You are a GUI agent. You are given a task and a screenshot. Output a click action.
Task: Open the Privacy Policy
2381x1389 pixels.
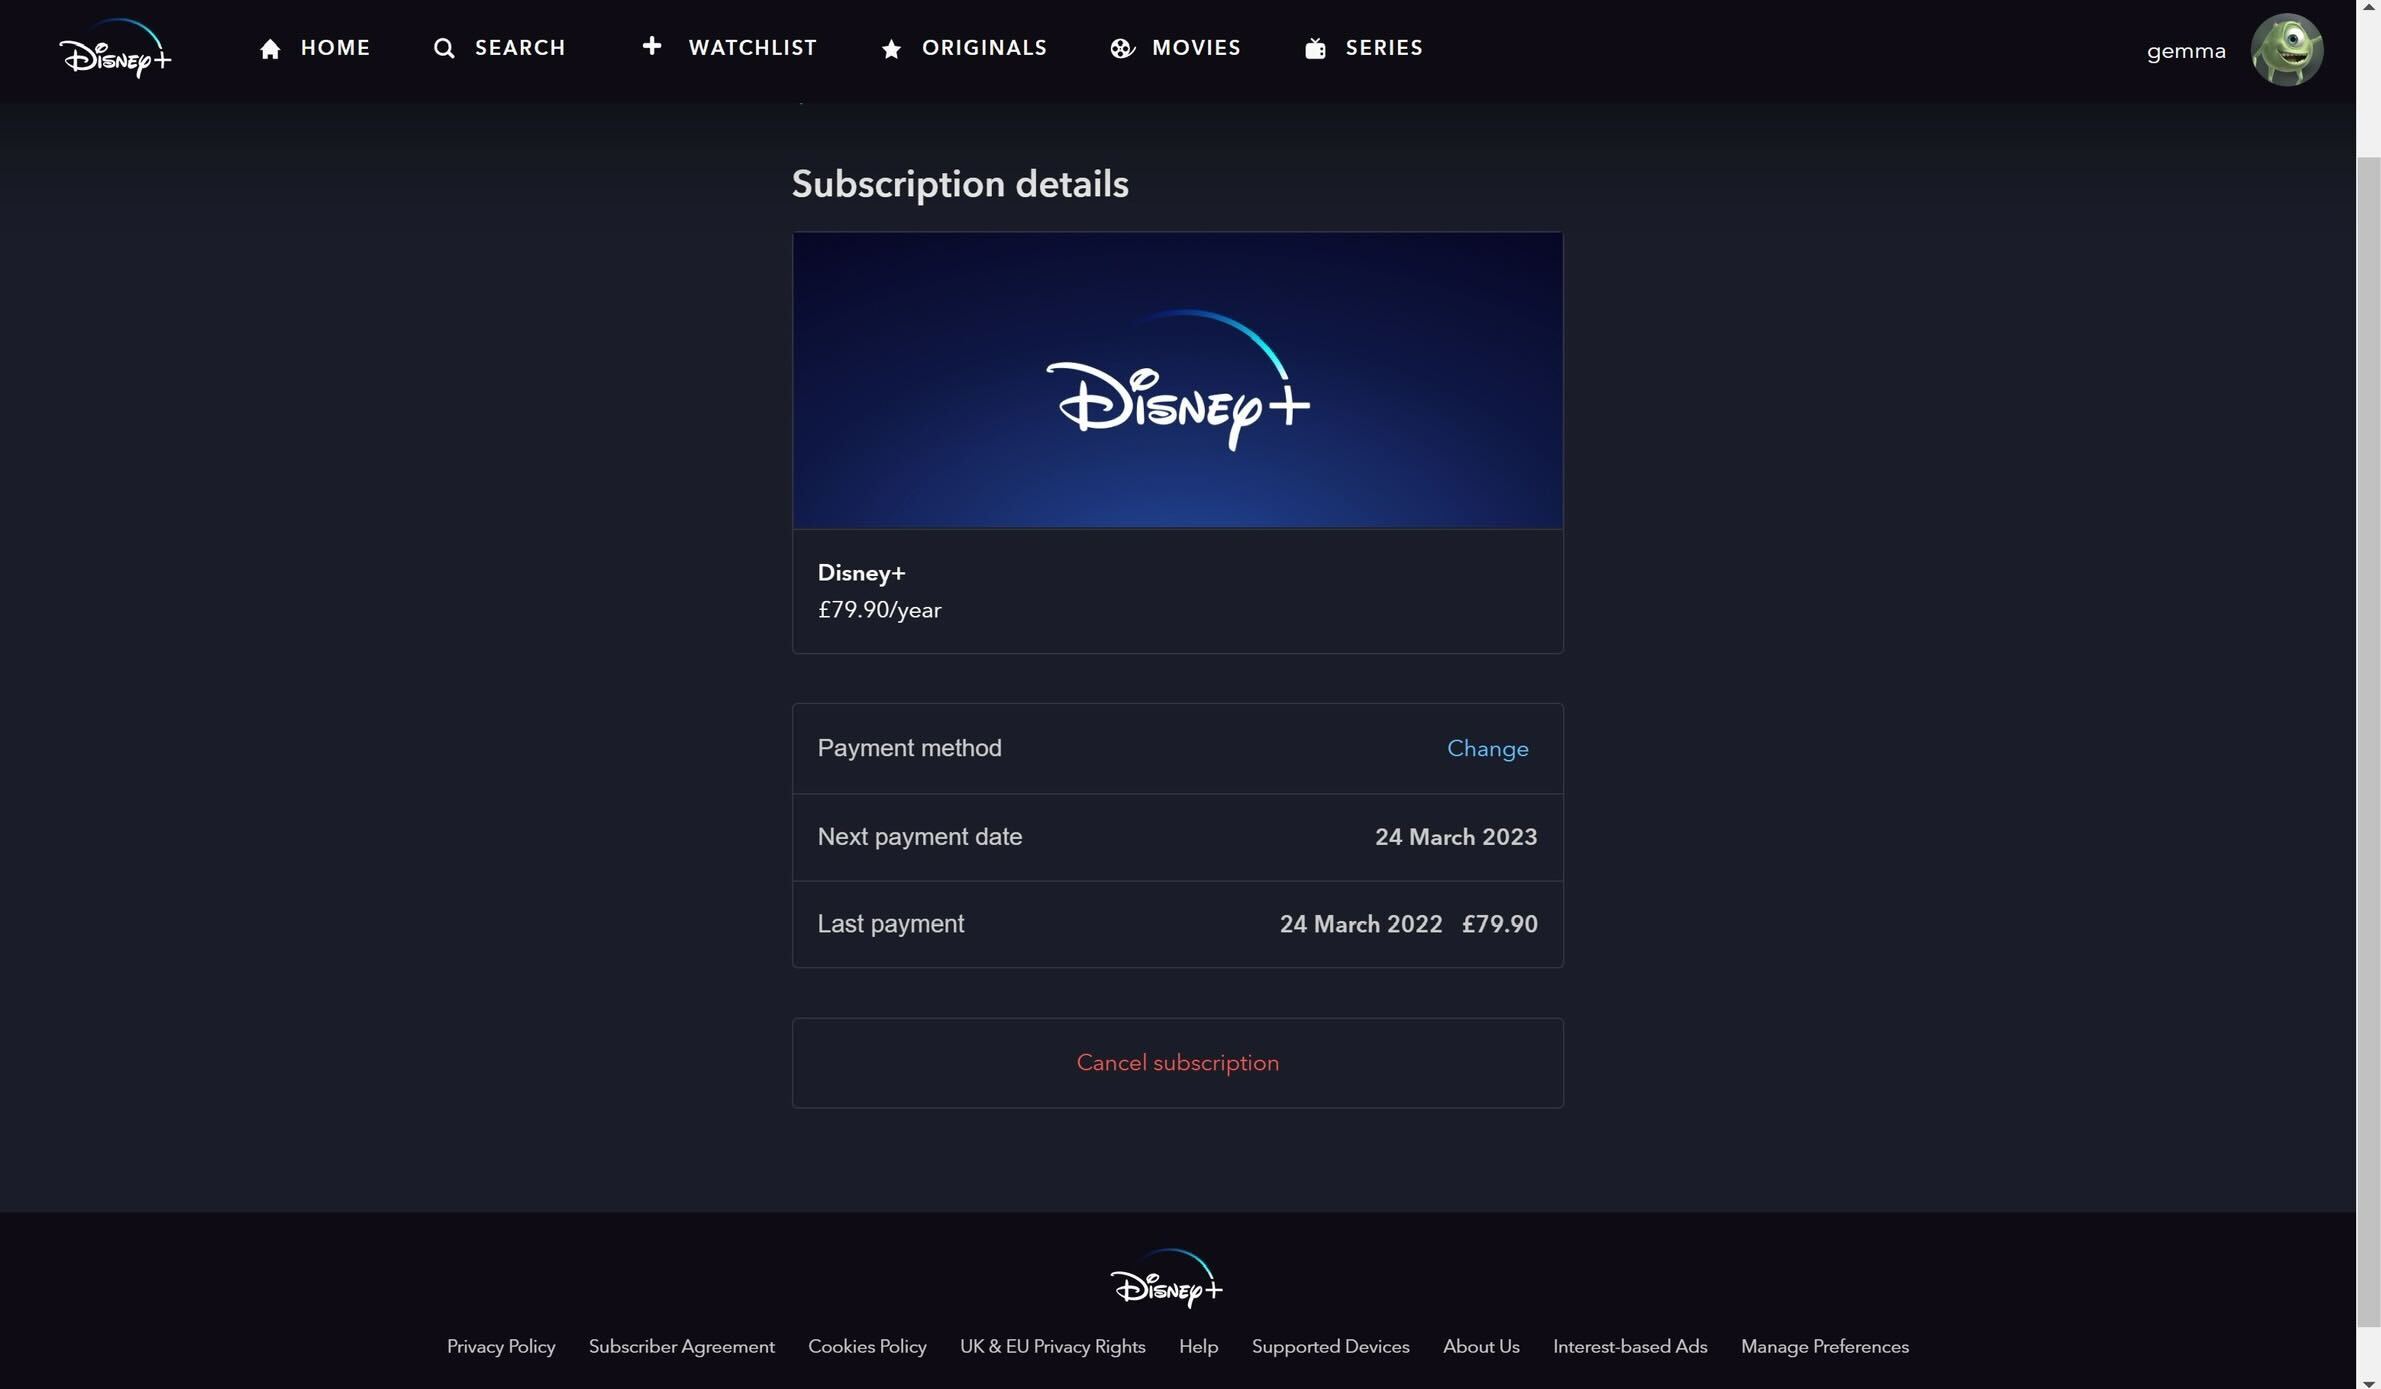coord(501,1346)
